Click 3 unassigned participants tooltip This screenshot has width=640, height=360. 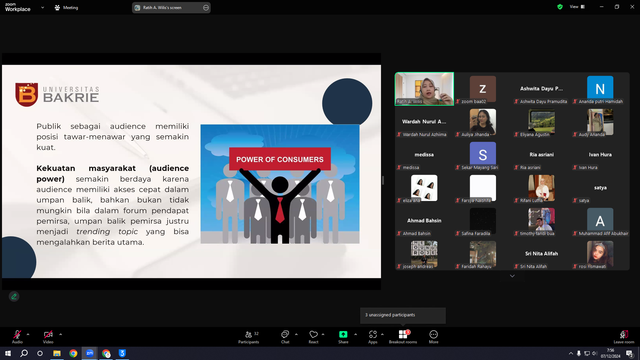[403, 315]
